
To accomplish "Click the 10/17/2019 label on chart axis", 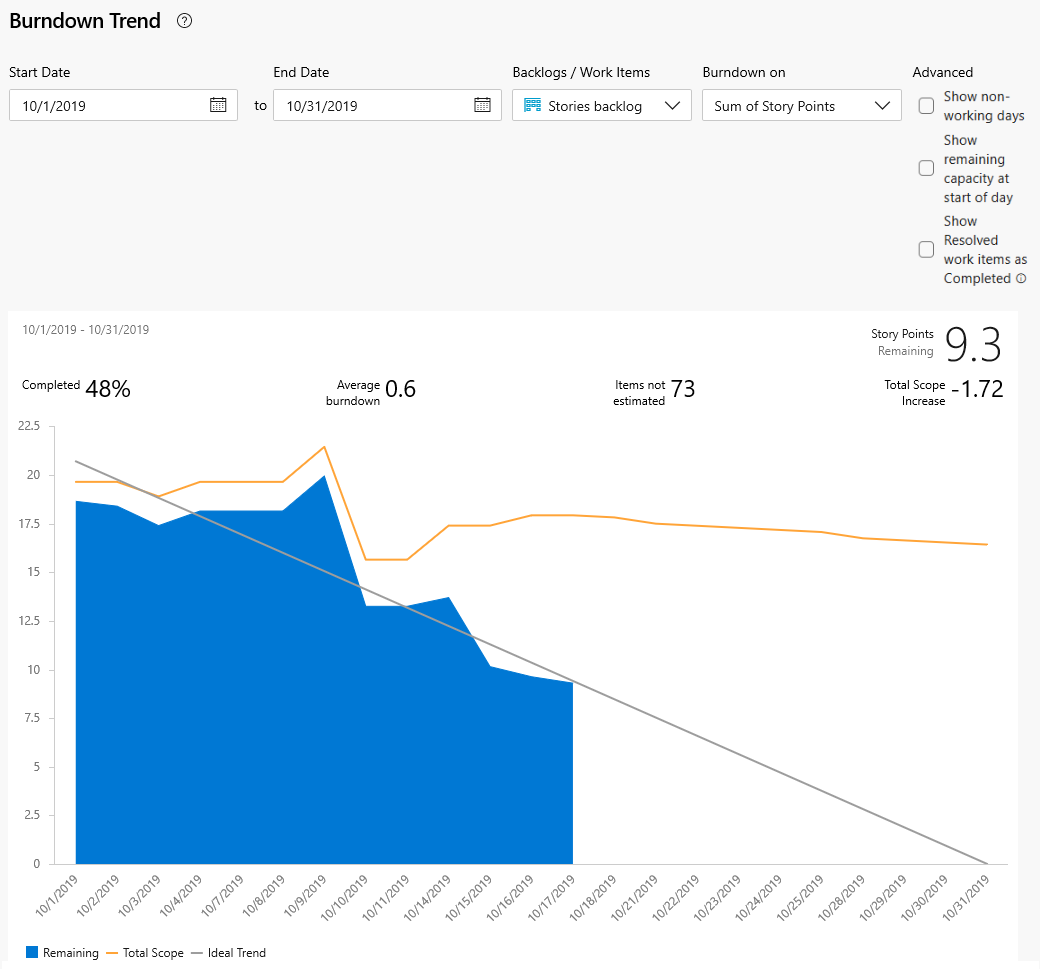I will pyautogui.click(x=552, y=897).
